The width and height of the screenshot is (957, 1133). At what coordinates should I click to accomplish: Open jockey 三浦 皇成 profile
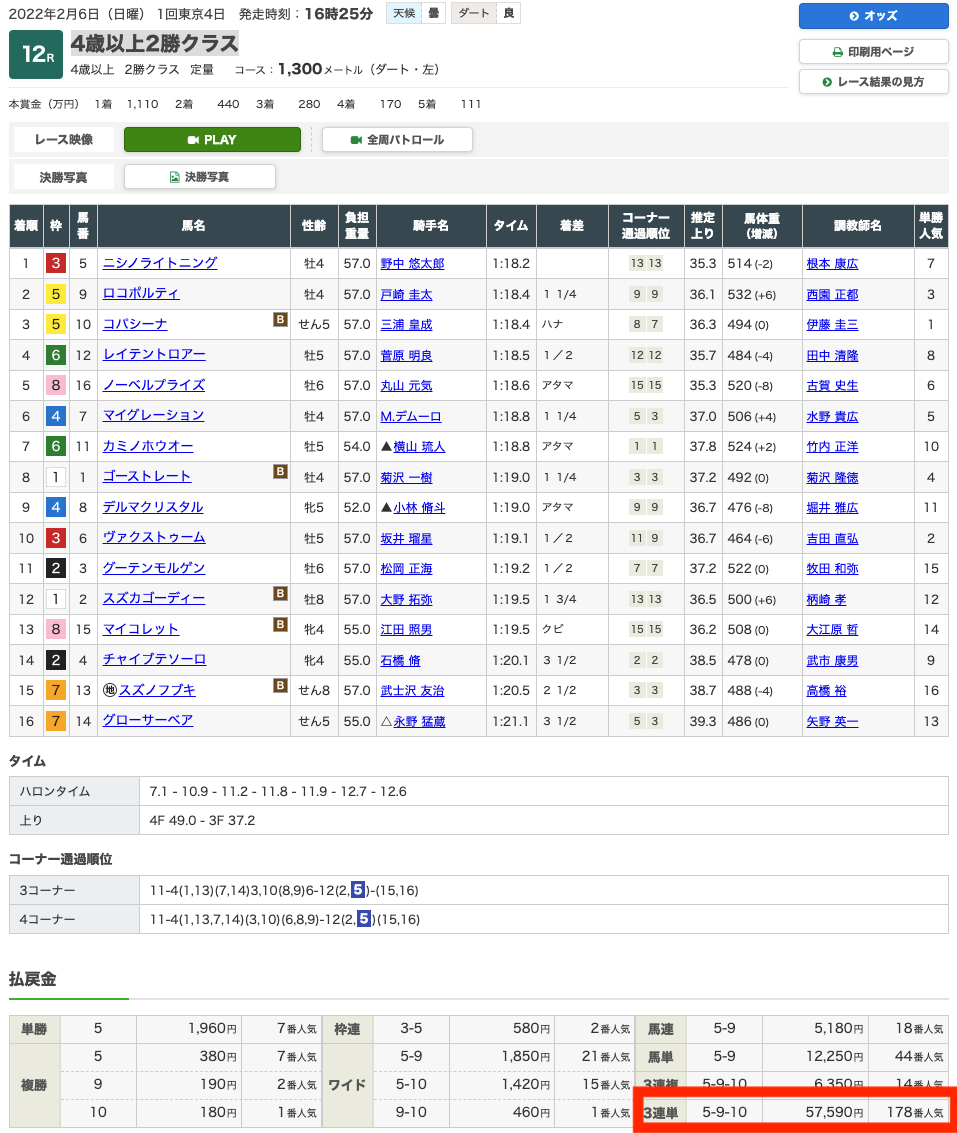point(406,324)
